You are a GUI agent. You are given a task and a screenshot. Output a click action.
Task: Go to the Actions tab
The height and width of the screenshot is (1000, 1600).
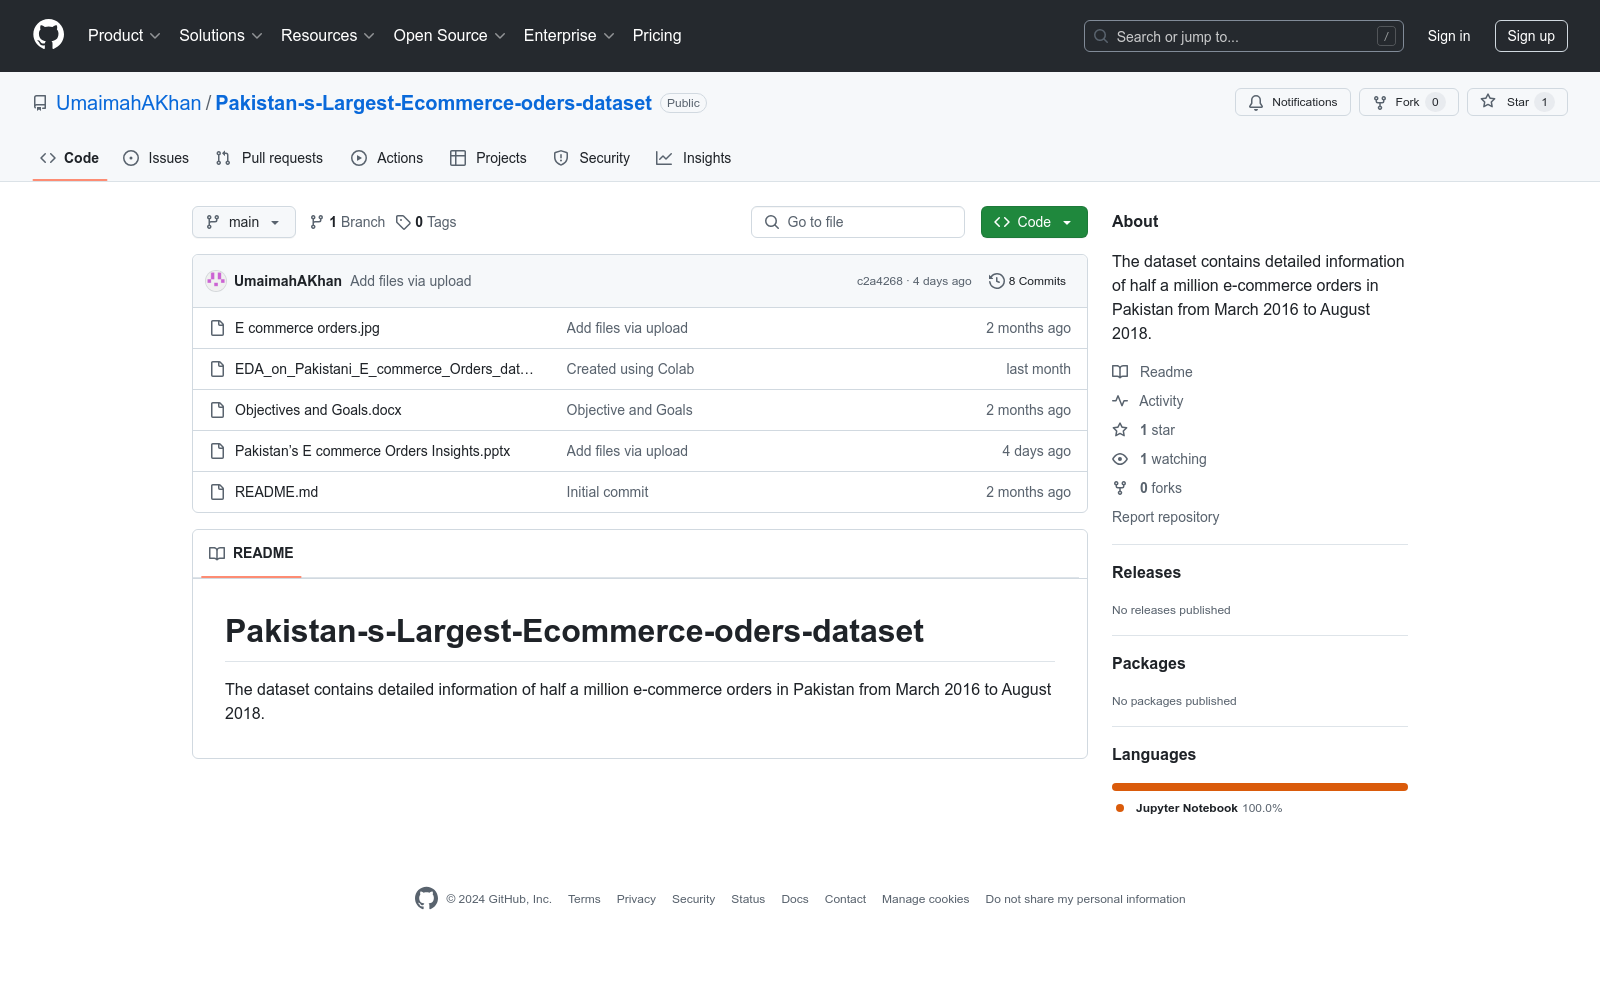387,158
